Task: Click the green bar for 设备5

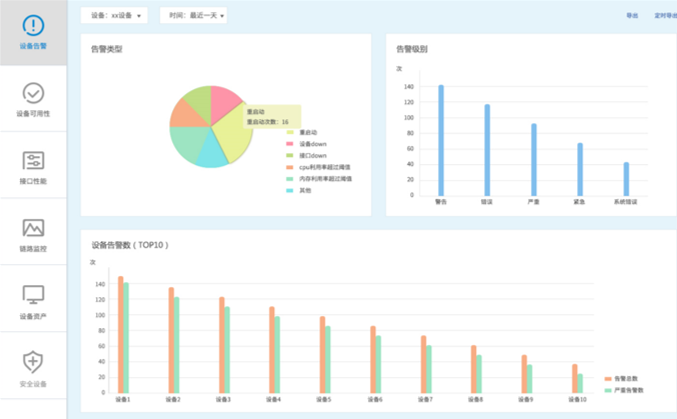Action: tap(328, 359)
